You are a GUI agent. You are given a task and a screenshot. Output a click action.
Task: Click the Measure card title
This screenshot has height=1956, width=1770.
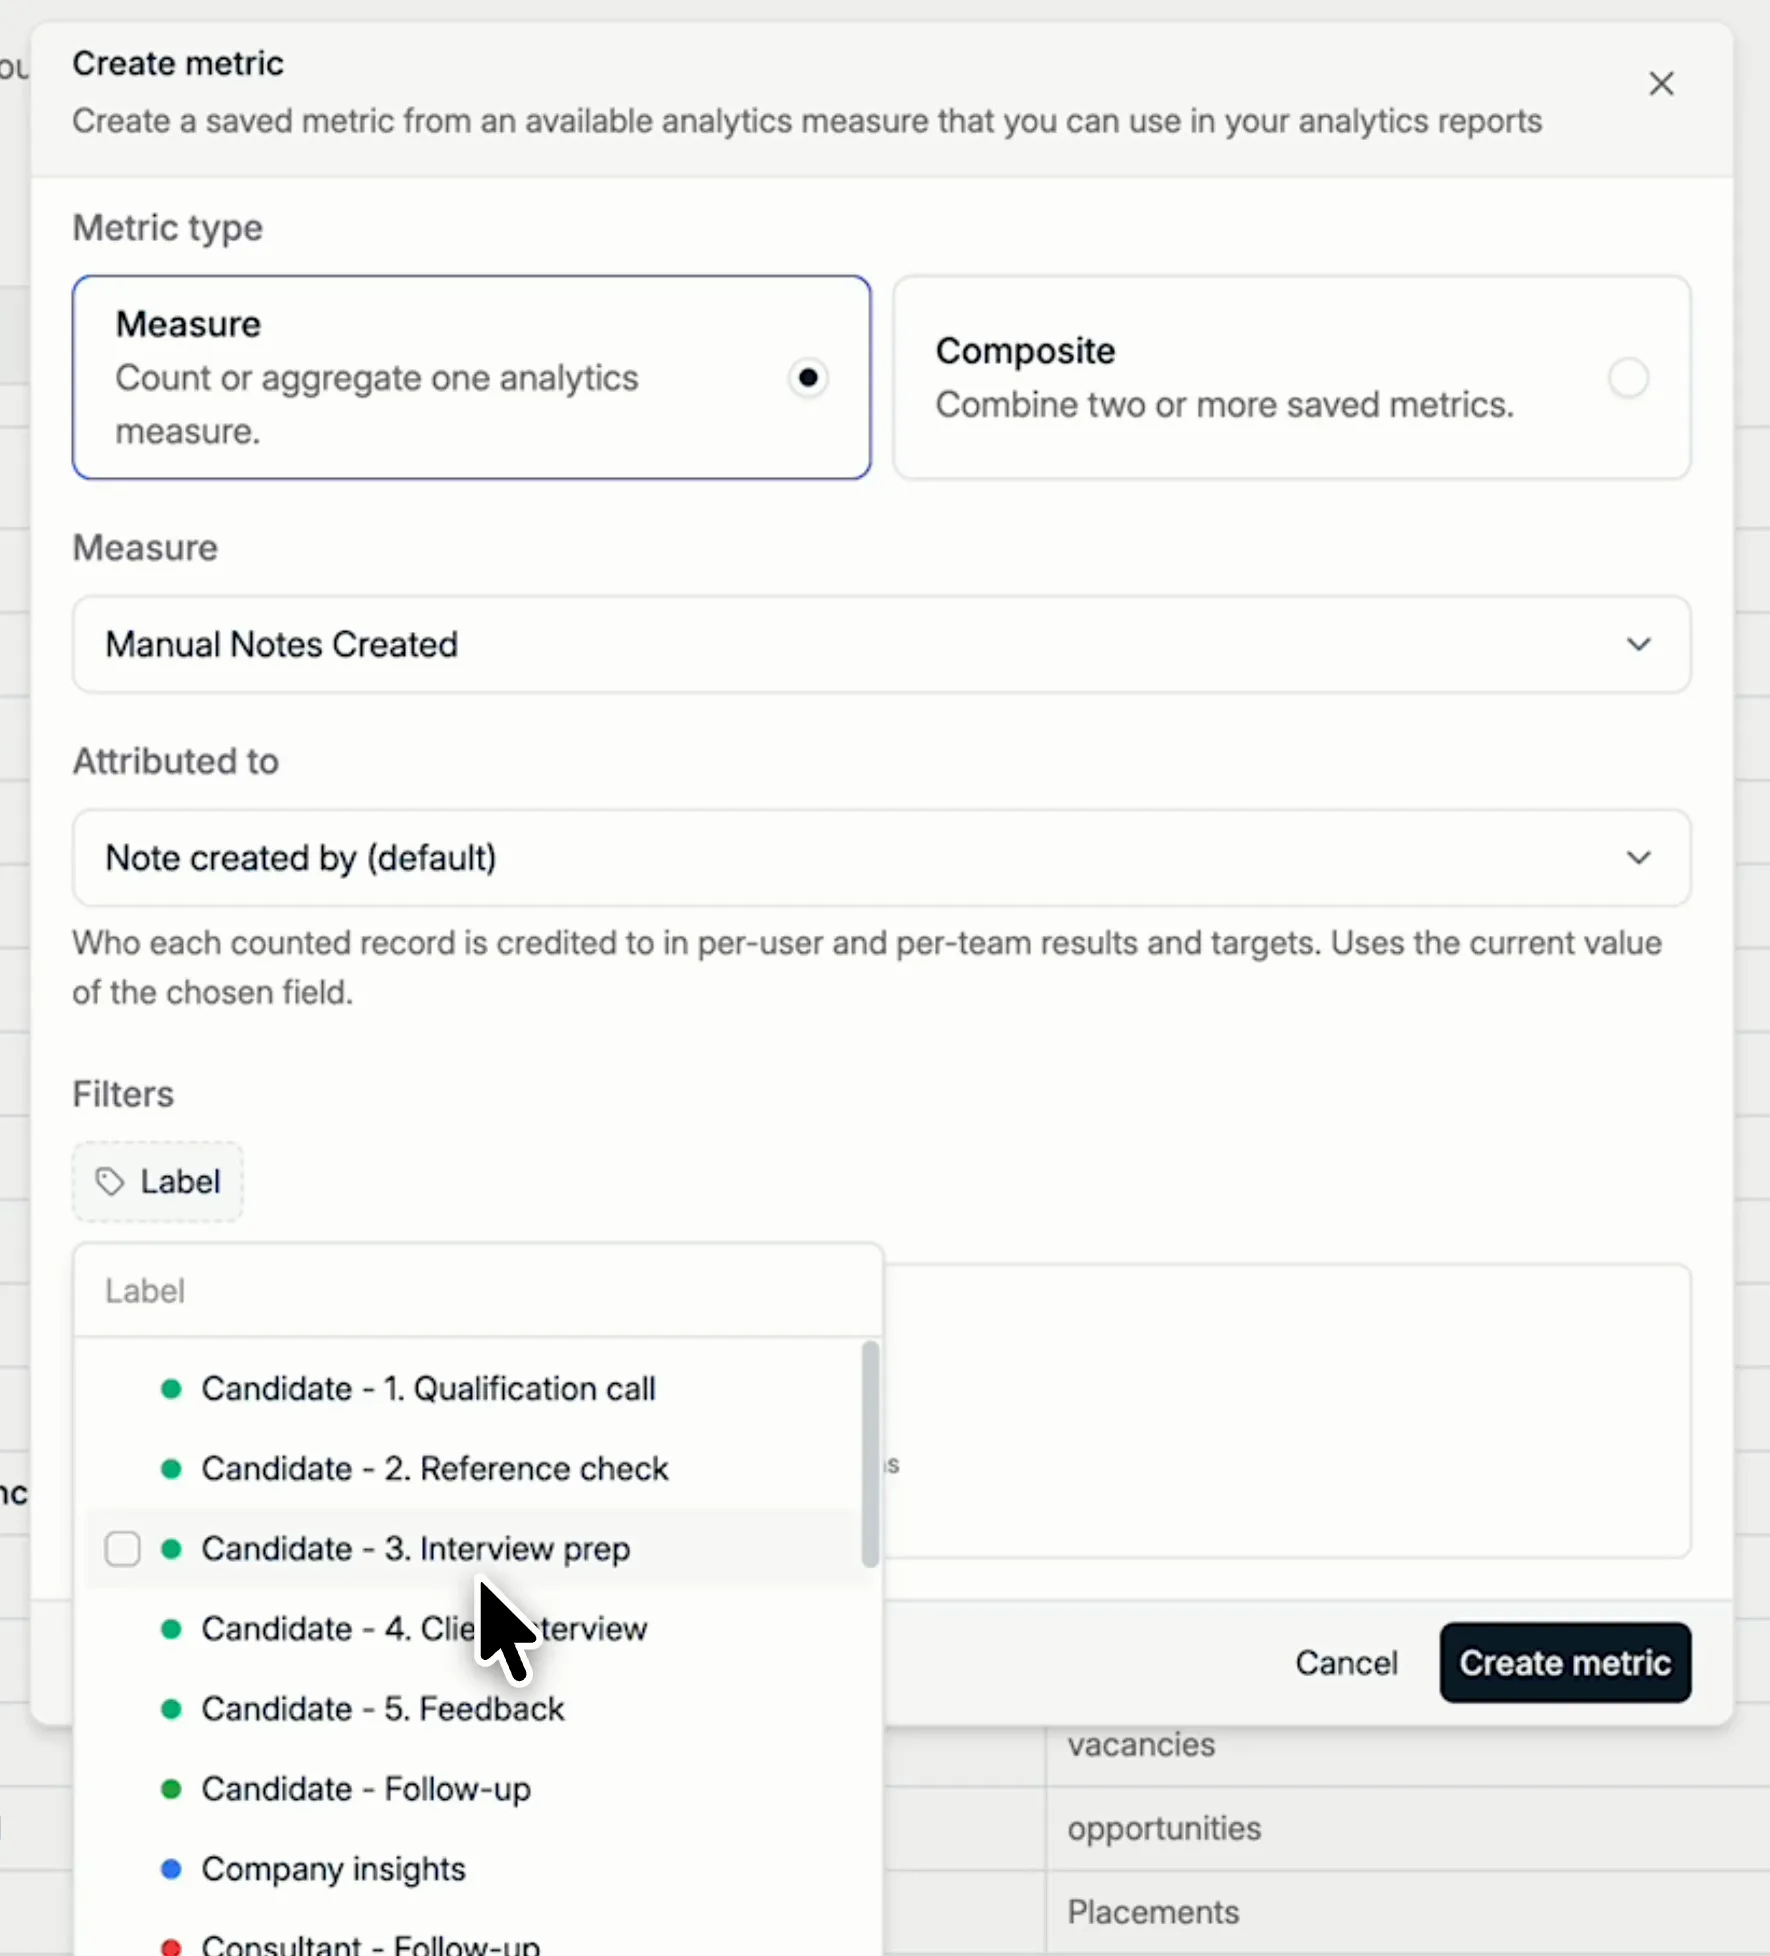[188, 325]
